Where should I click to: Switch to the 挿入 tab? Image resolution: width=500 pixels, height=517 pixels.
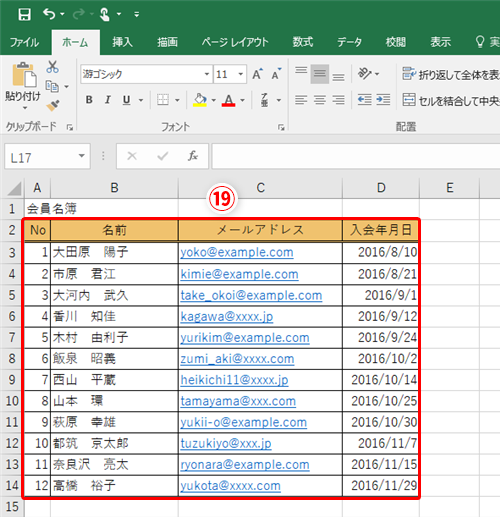coord(122,42)
